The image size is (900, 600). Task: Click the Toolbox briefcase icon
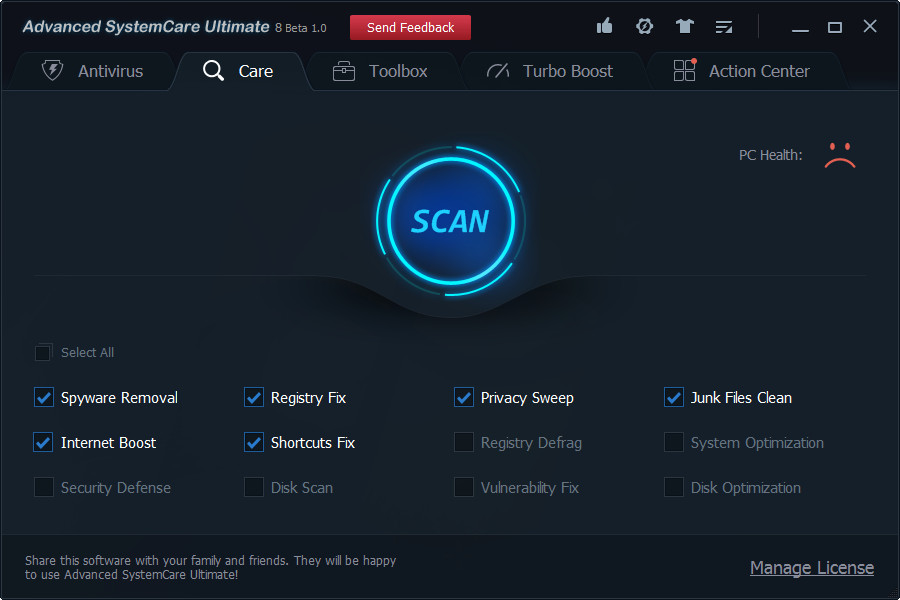pyautogui.click(x=344, y=71)
